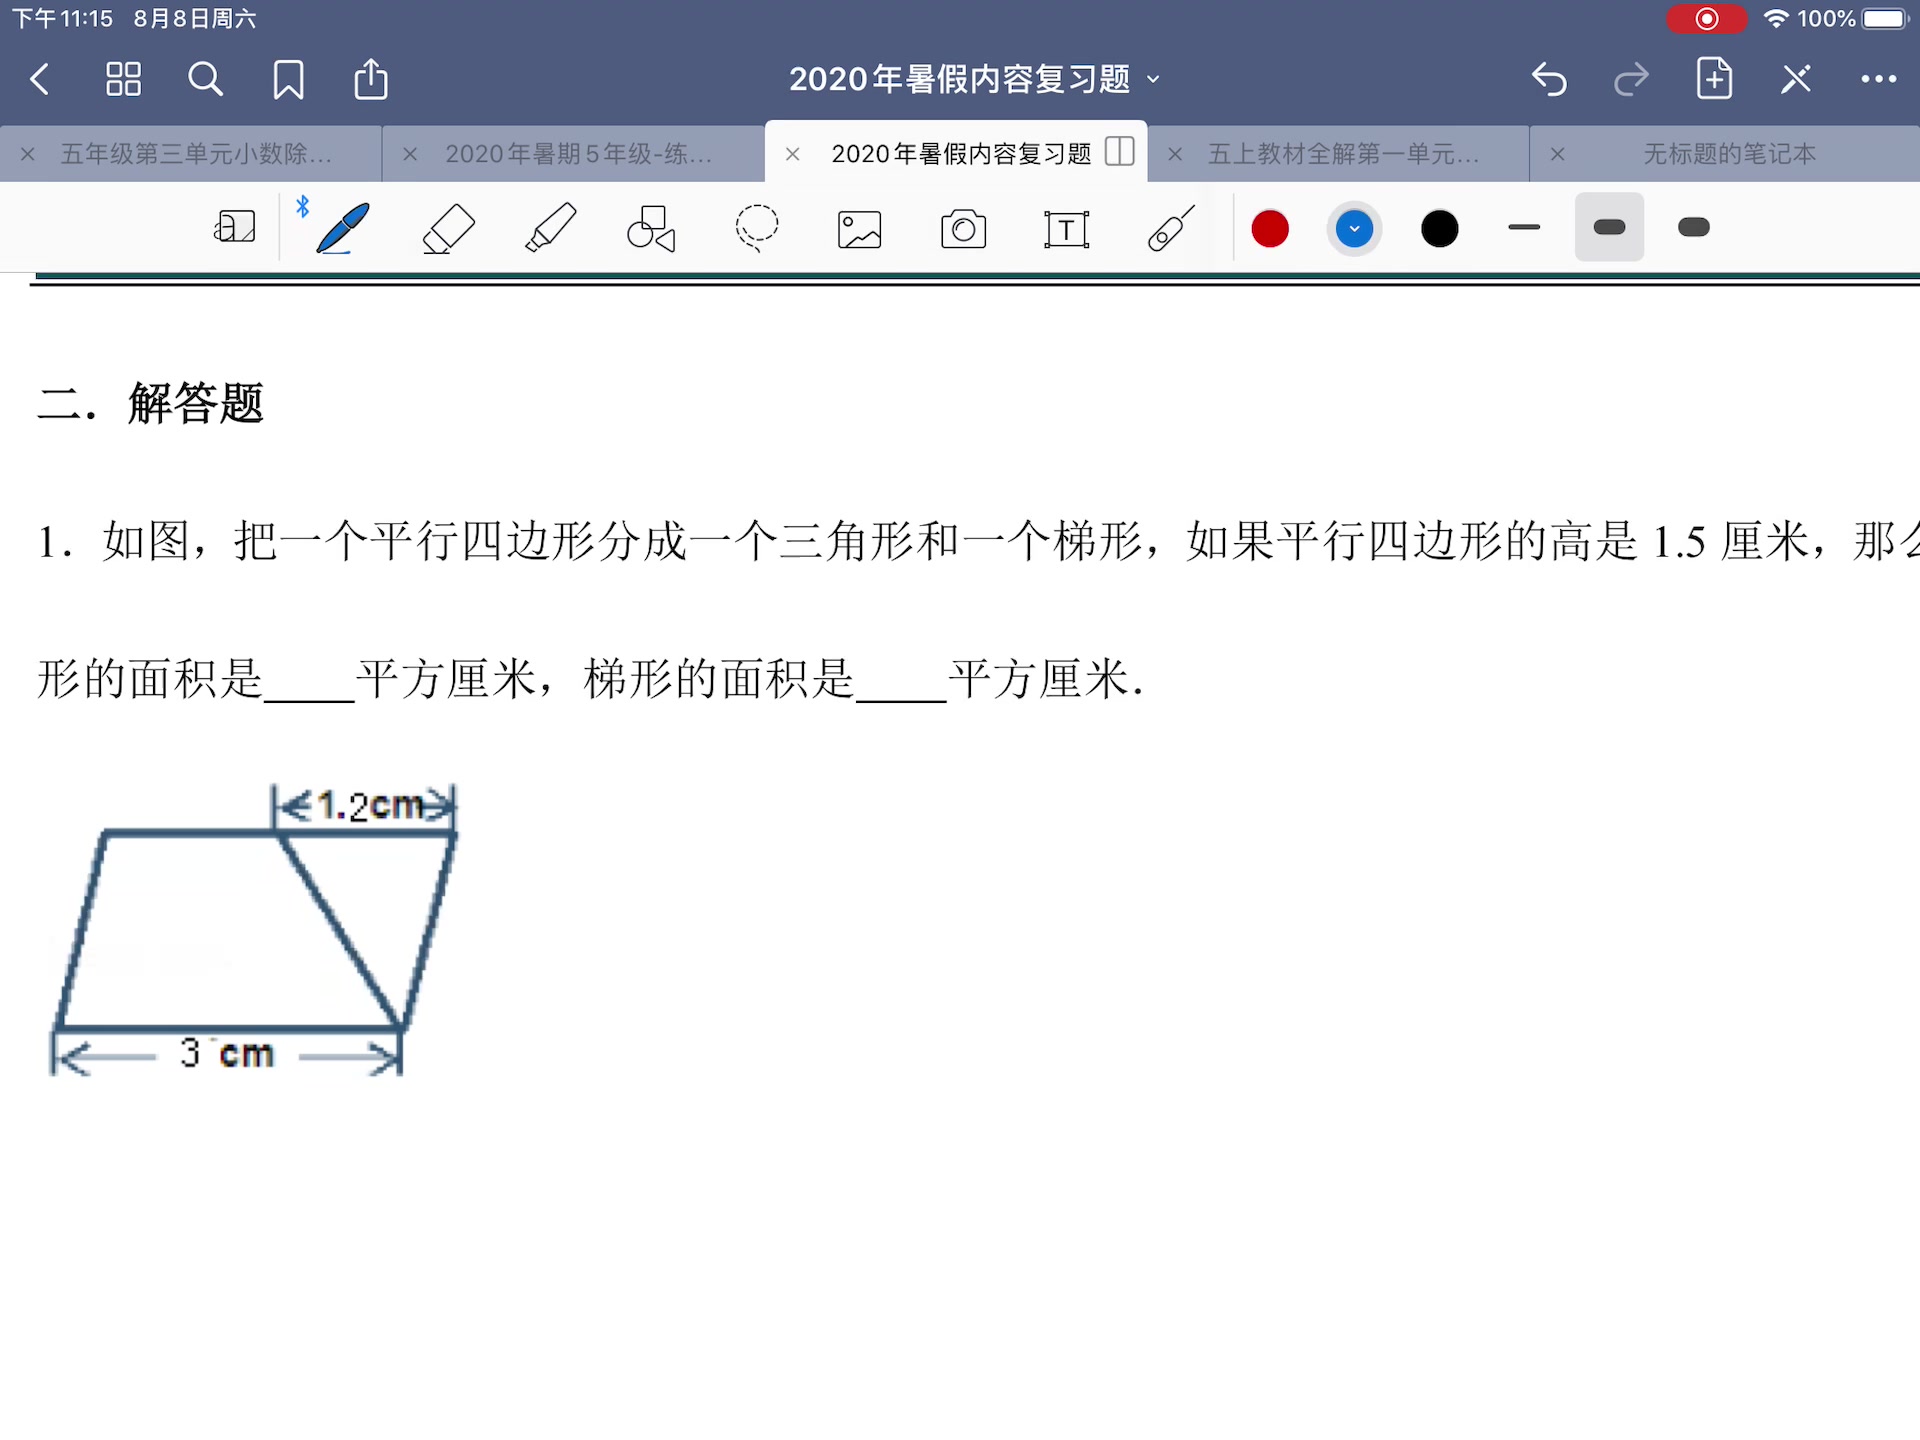Tap the Wi-Fi status icon
Screen dimensions: 1920x1440
click(x=1776, y=19)
